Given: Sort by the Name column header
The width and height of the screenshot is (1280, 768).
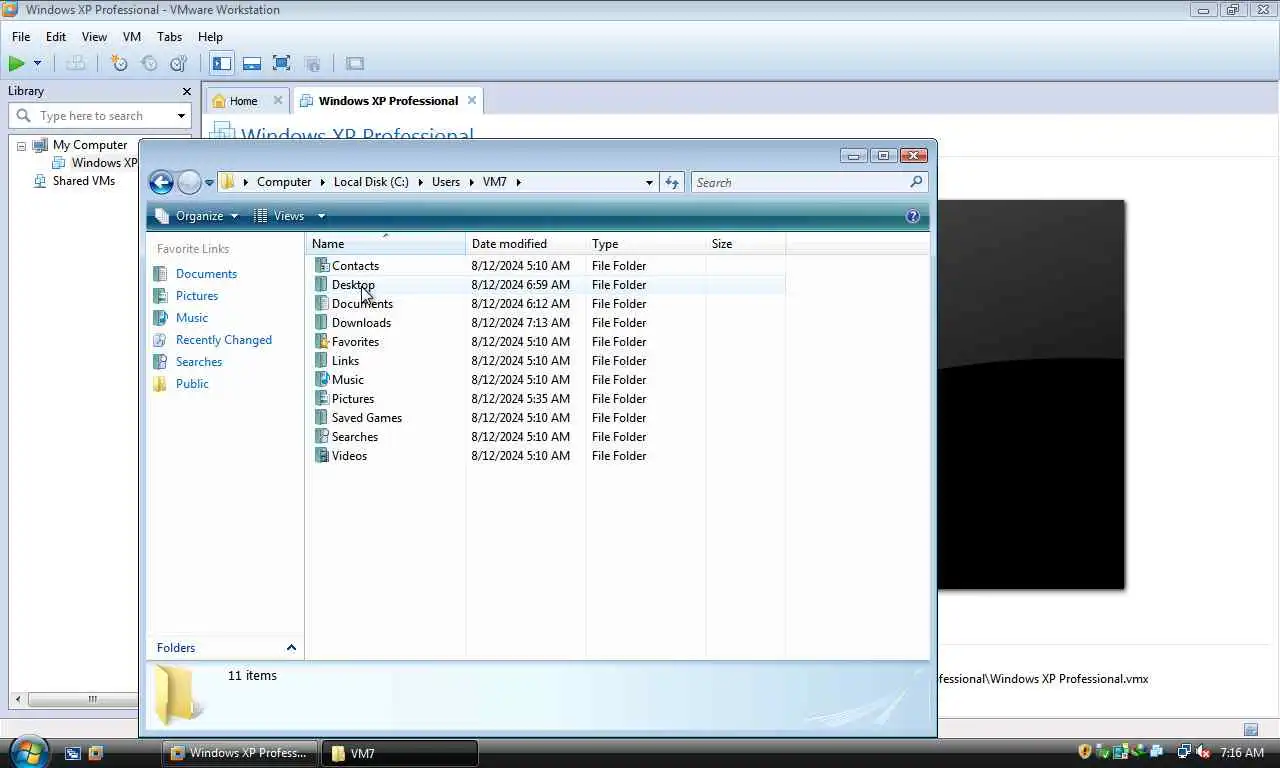Looking at the screenshot, I should 385,243.
